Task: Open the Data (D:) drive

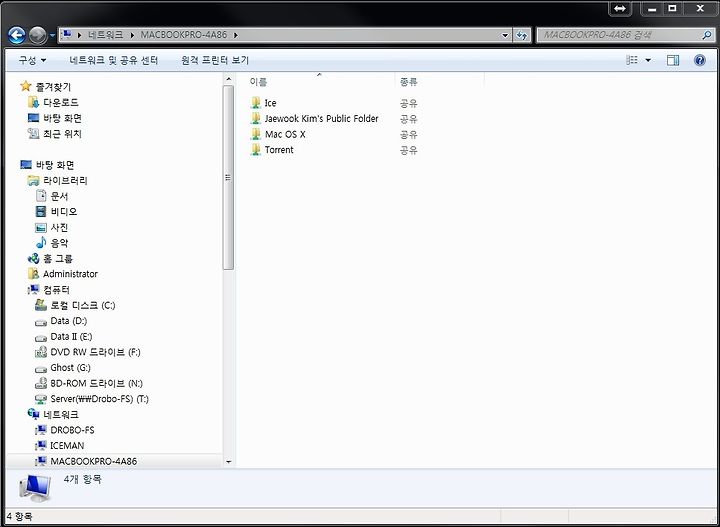Action: [x=68, y=321]
